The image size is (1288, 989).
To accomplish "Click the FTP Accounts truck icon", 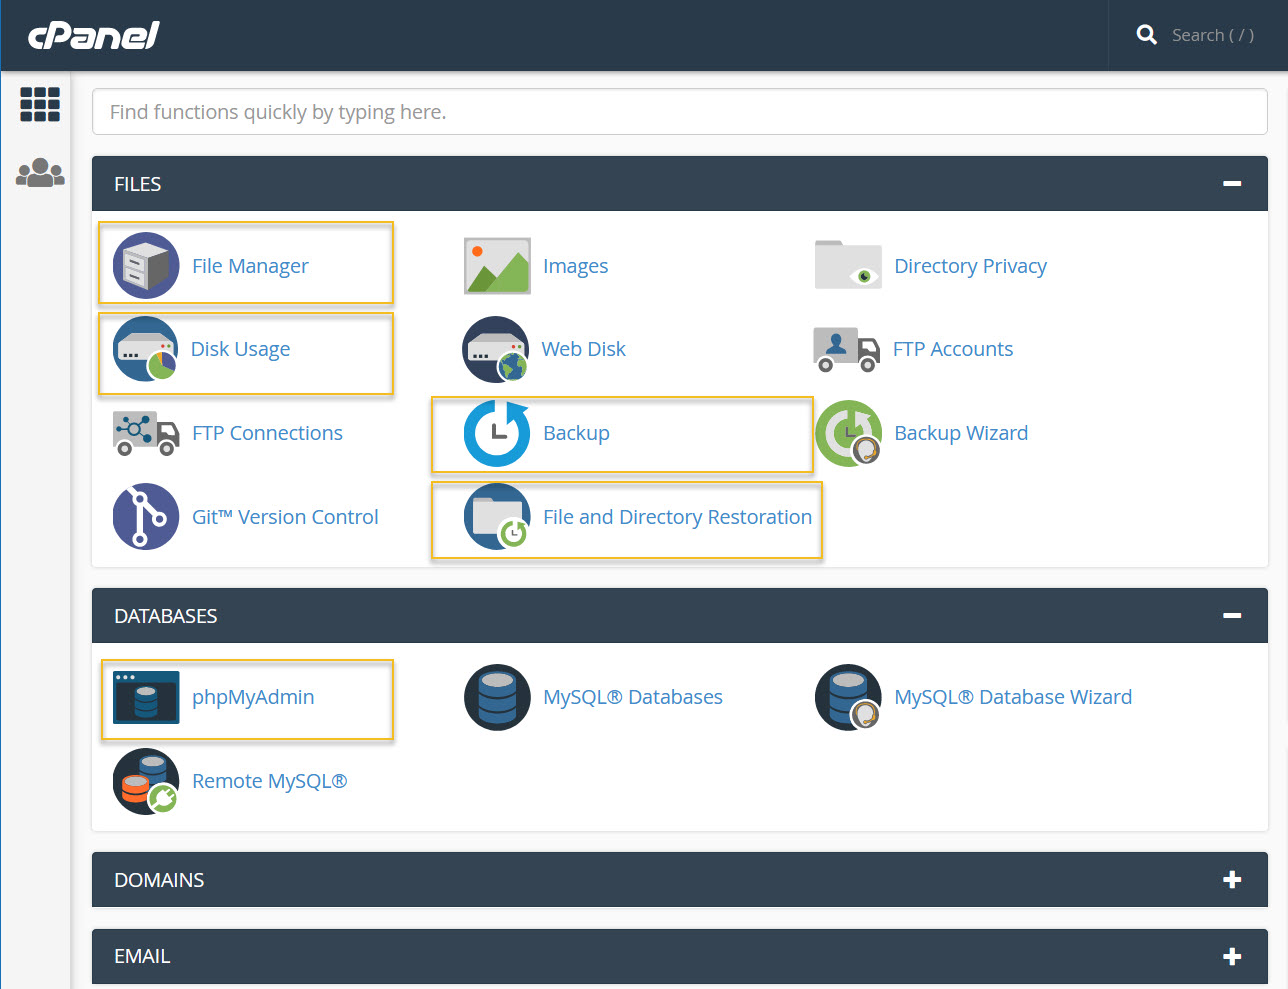I will coord(847,349).
